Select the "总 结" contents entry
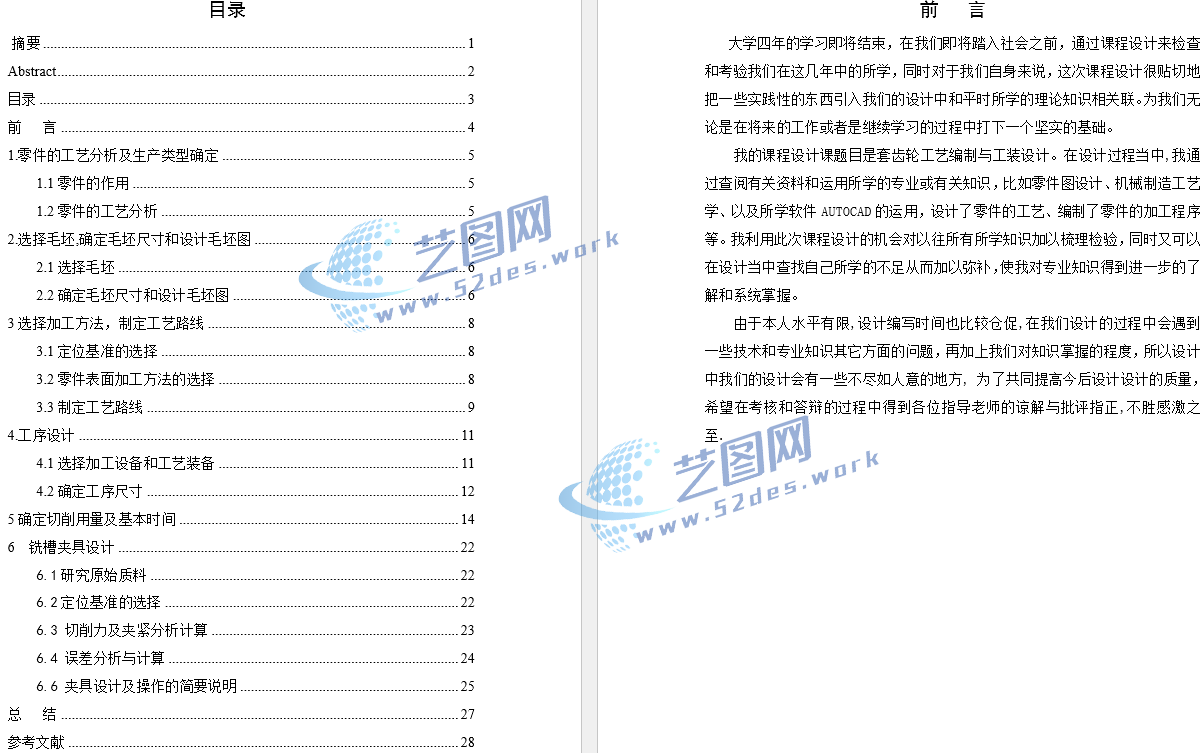The width and height of the screenshot is (1203, 753). tap(241, 715)
